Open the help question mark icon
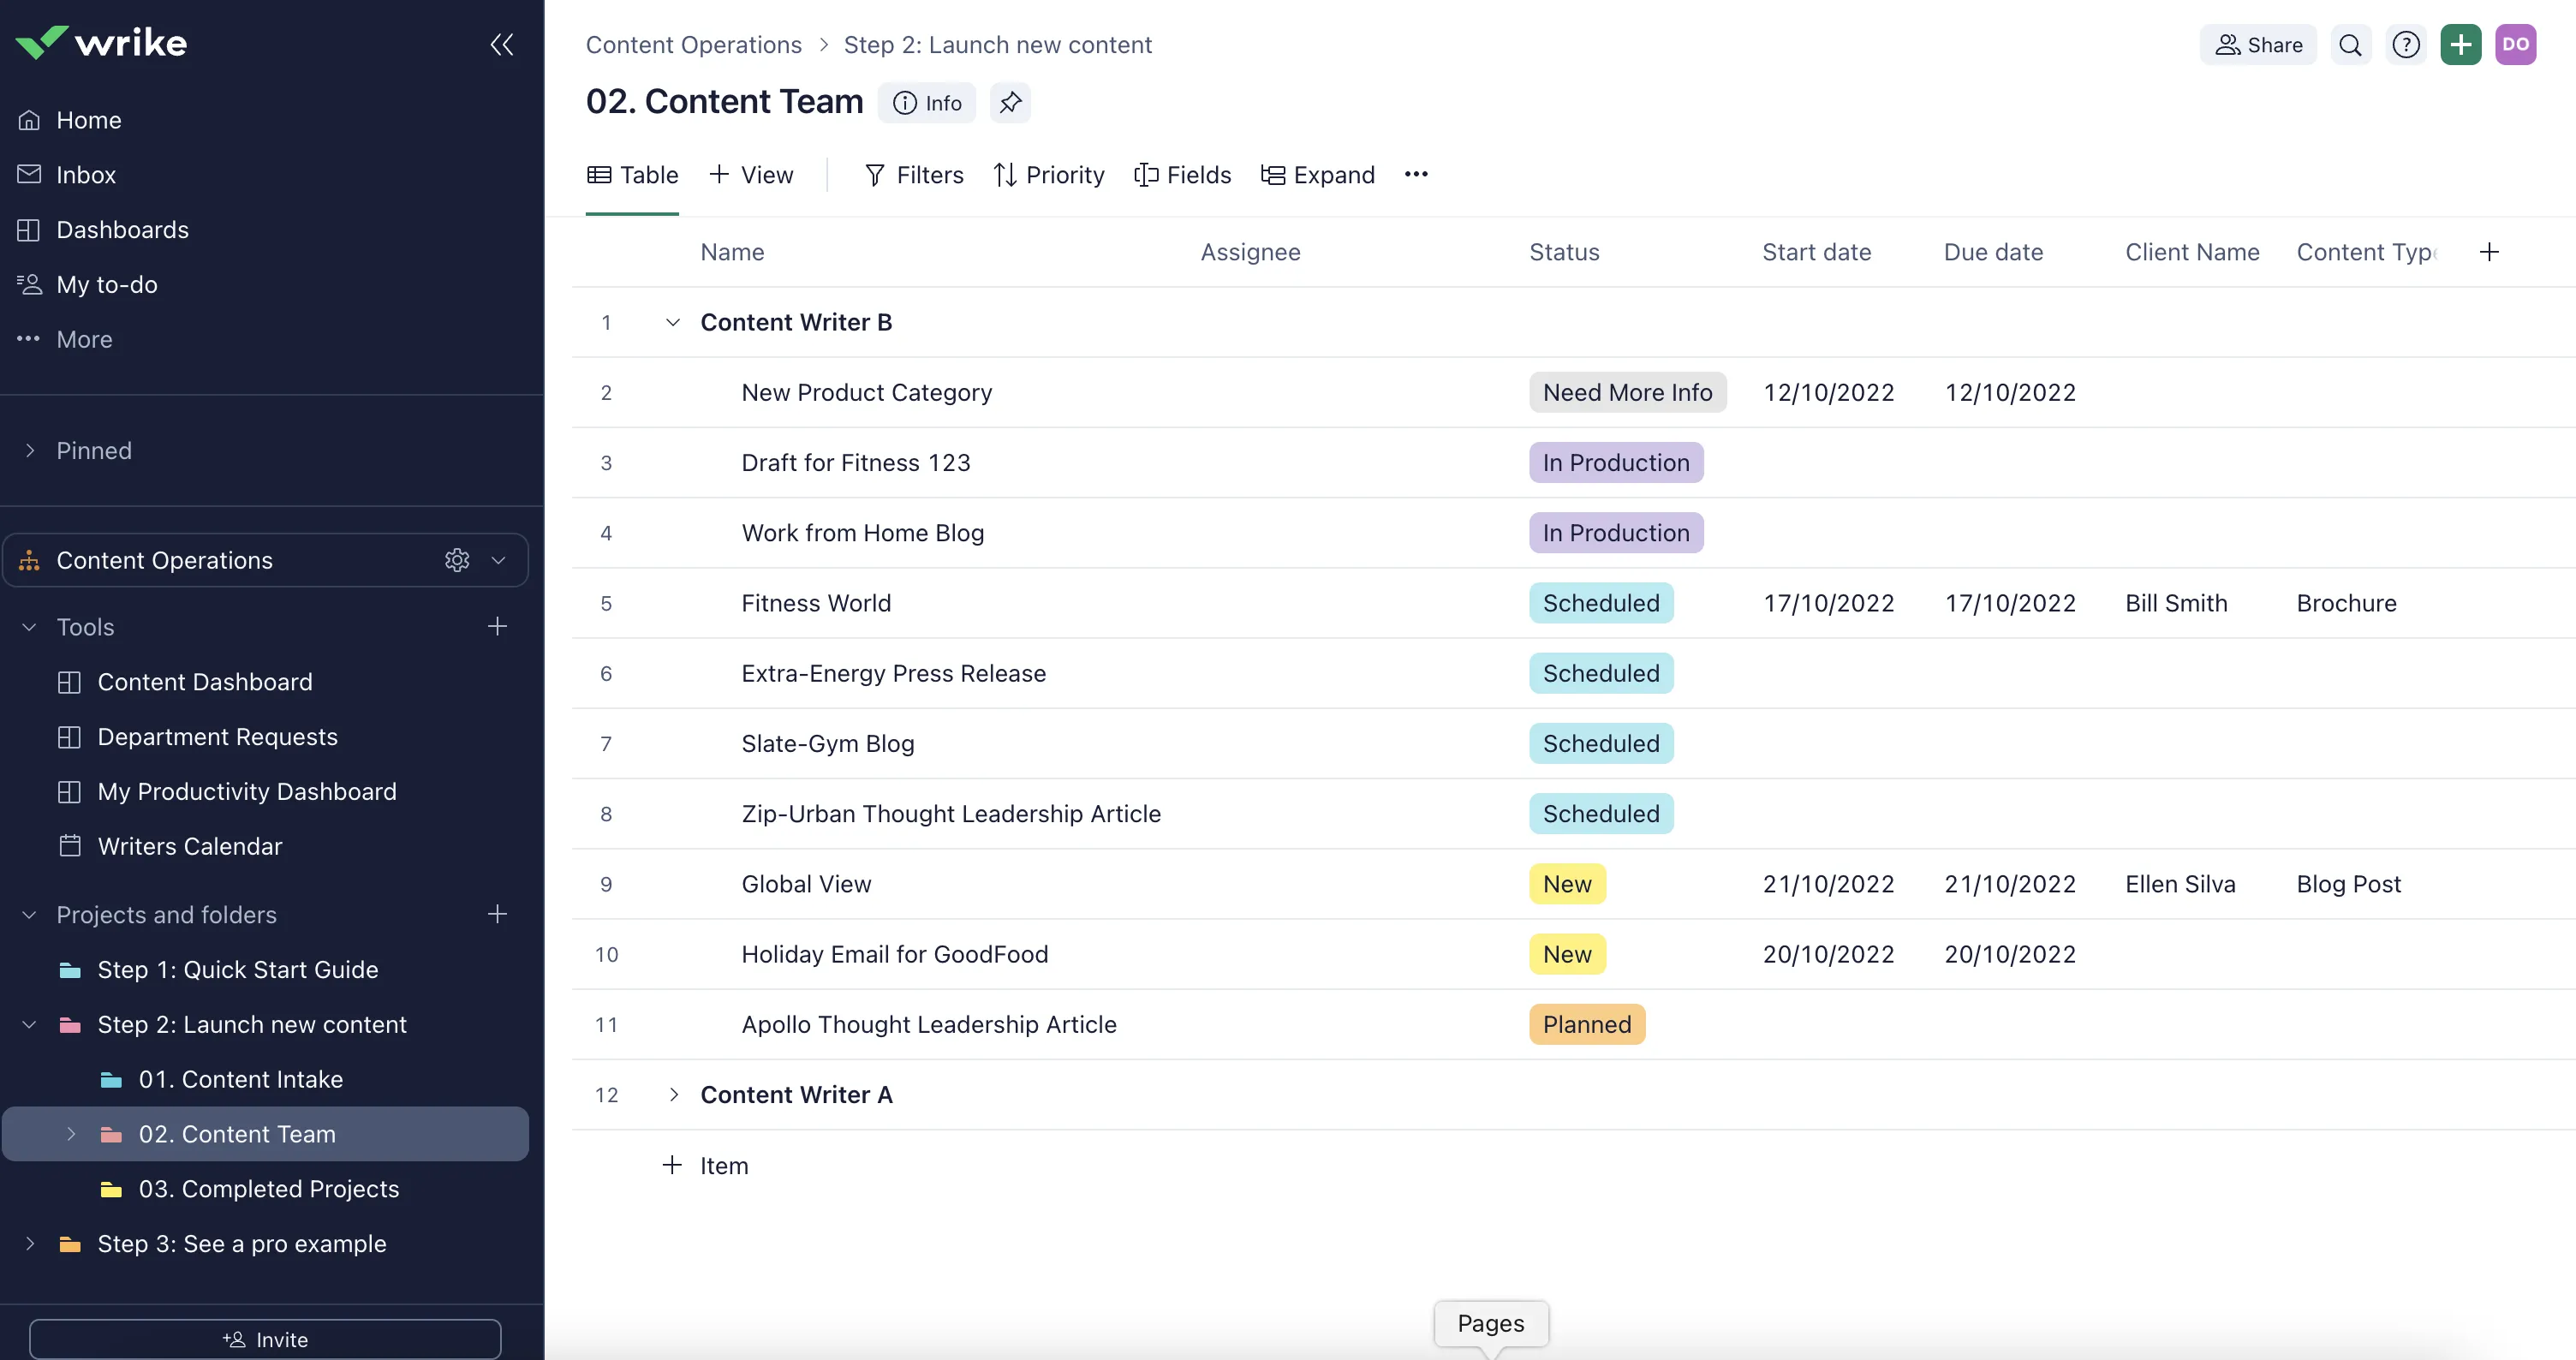Screen dimensions: 2576x1360 2406,45
